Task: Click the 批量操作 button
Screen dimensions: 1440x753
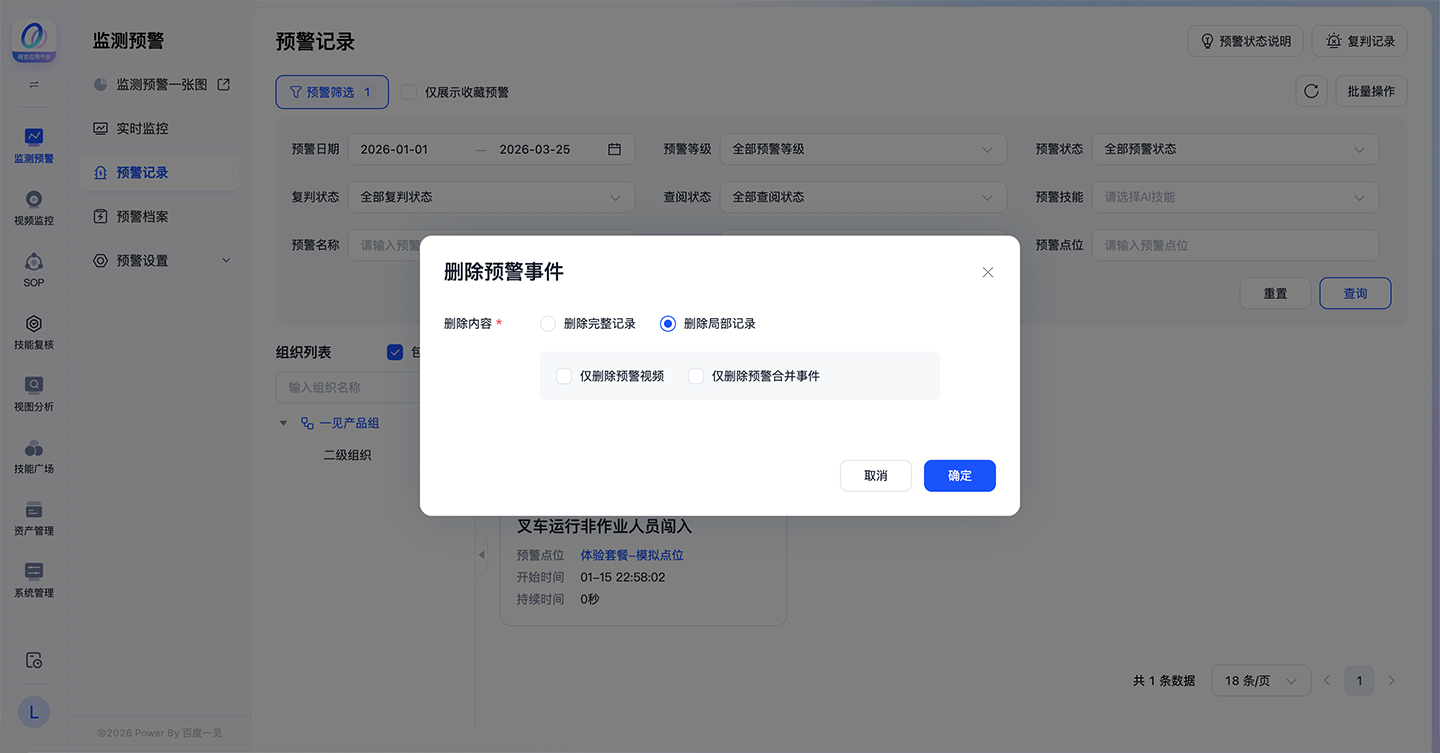Action: [1371, 91]
